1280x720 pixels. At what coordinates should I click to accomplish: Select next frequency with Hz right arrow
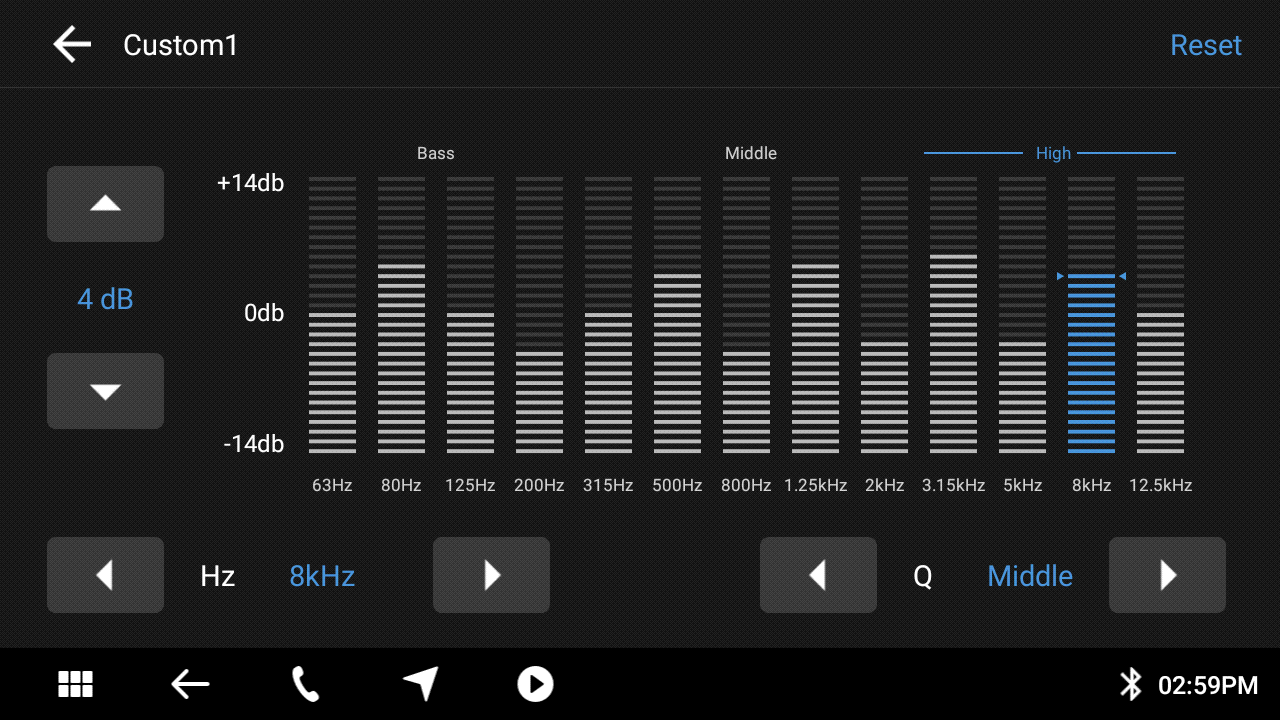pos(491,575)
